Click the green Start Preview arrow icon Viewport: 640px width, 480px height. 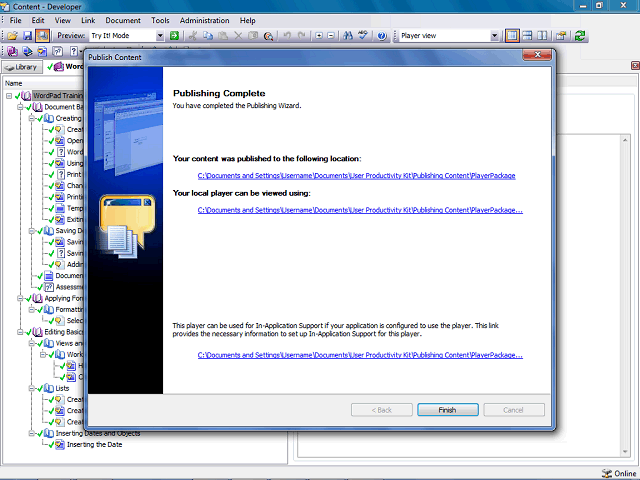(174, 36)
